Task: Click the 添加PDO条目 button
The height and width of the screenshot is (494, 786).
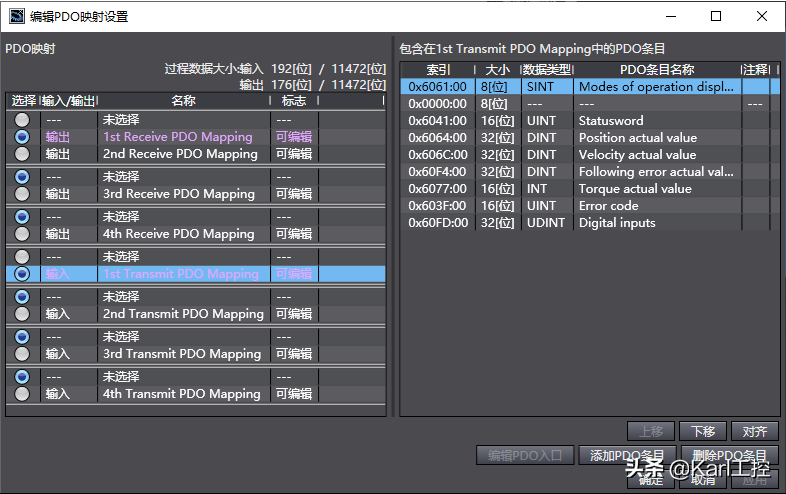Action: click(627, 455)
